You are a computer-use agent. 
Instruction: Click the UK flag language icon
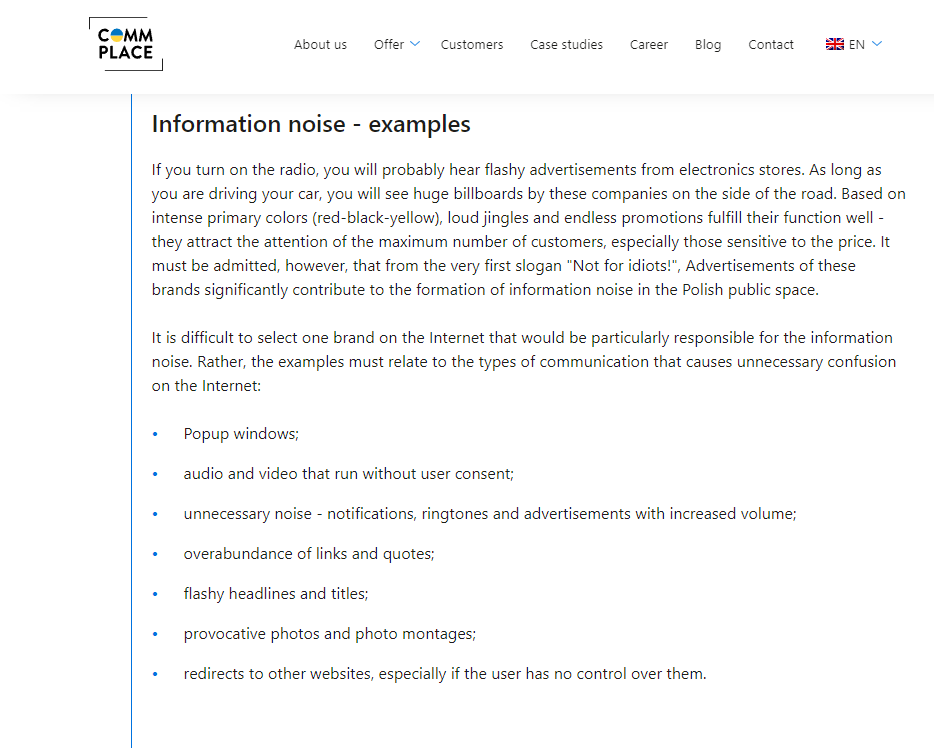pos(835,44)
